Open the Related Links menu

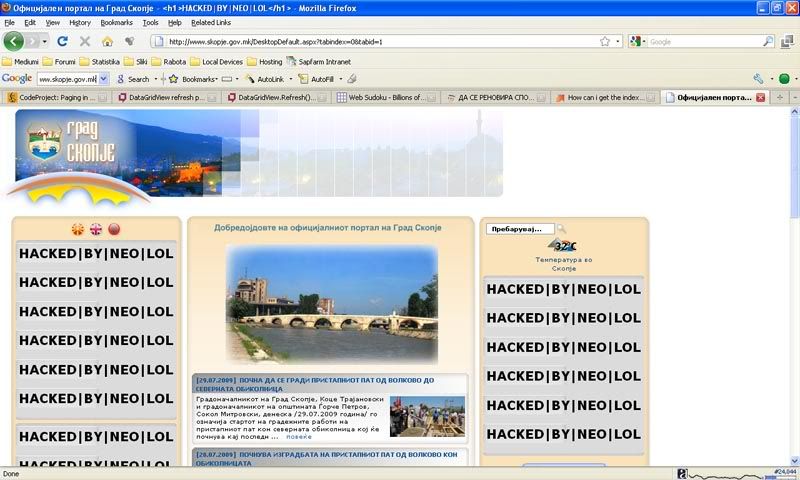tap(211, 22)
